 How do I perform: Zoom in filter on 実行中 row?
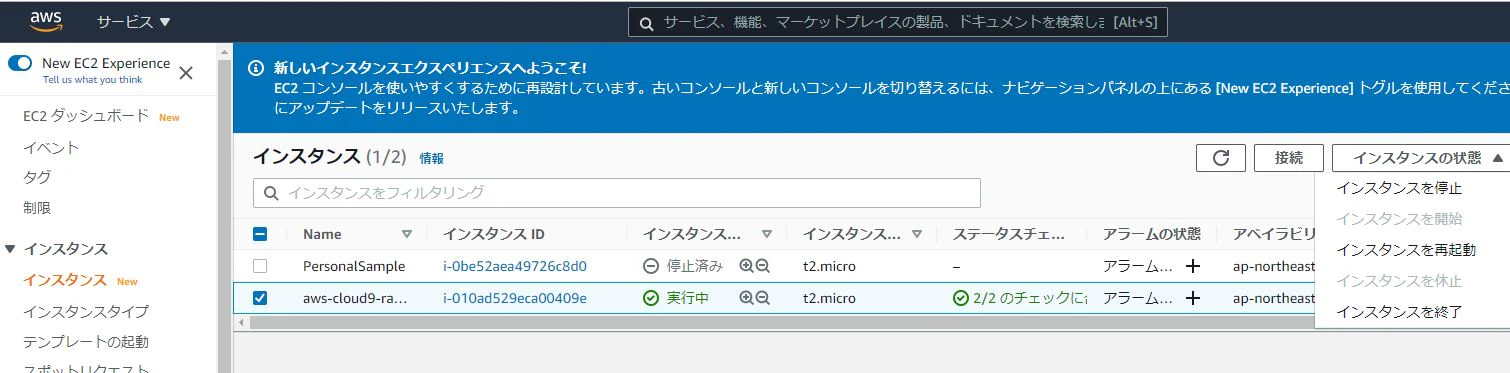746,298
